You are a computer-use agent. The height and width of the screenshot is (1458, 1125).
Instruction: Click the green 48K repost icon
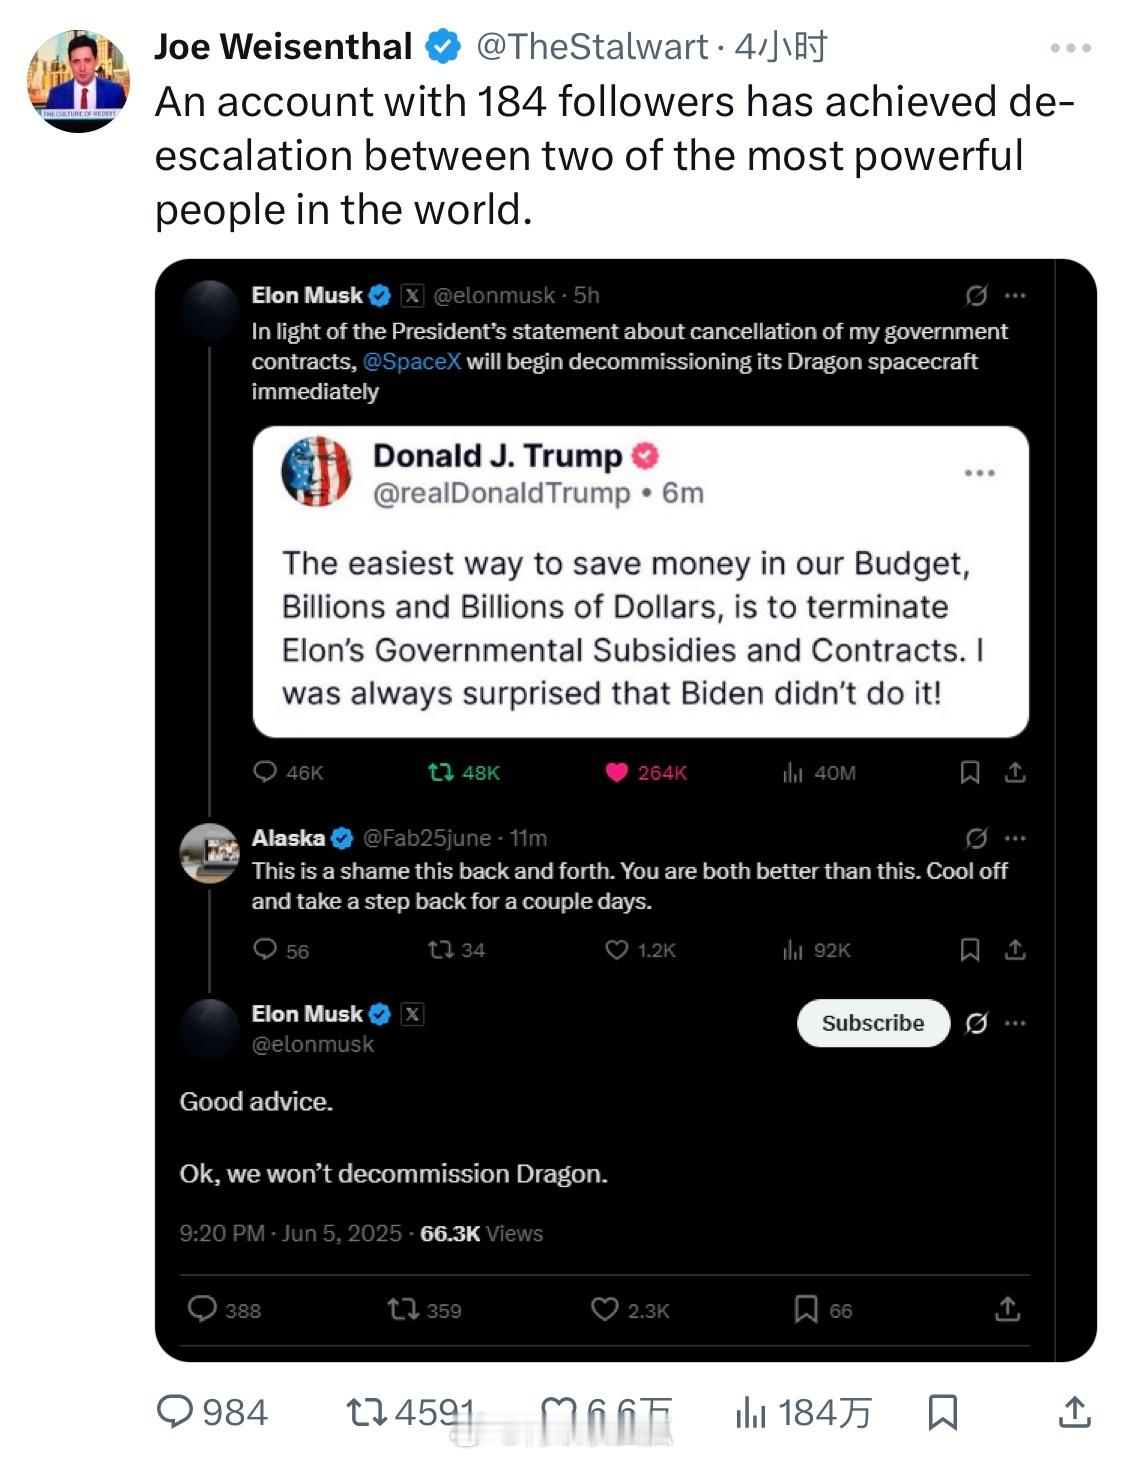(x=440, y=772)
